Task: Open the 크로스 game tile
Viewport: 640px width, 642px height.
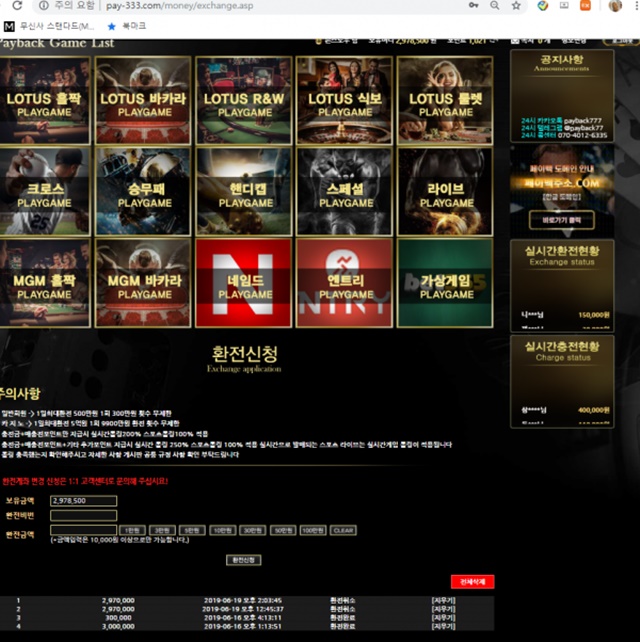Action: pyautogui.click(x=45, y=192)
